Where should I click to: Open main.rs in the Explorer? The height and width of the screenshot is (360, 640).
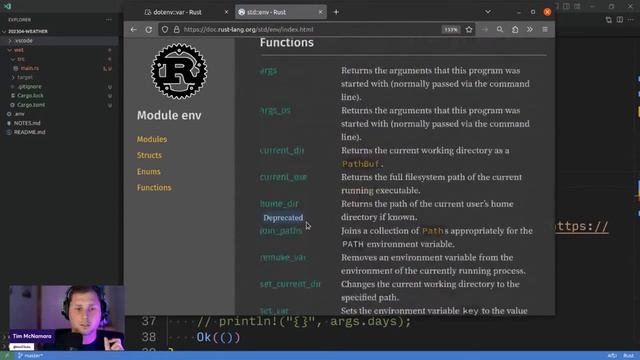click(x=30, y=68)
